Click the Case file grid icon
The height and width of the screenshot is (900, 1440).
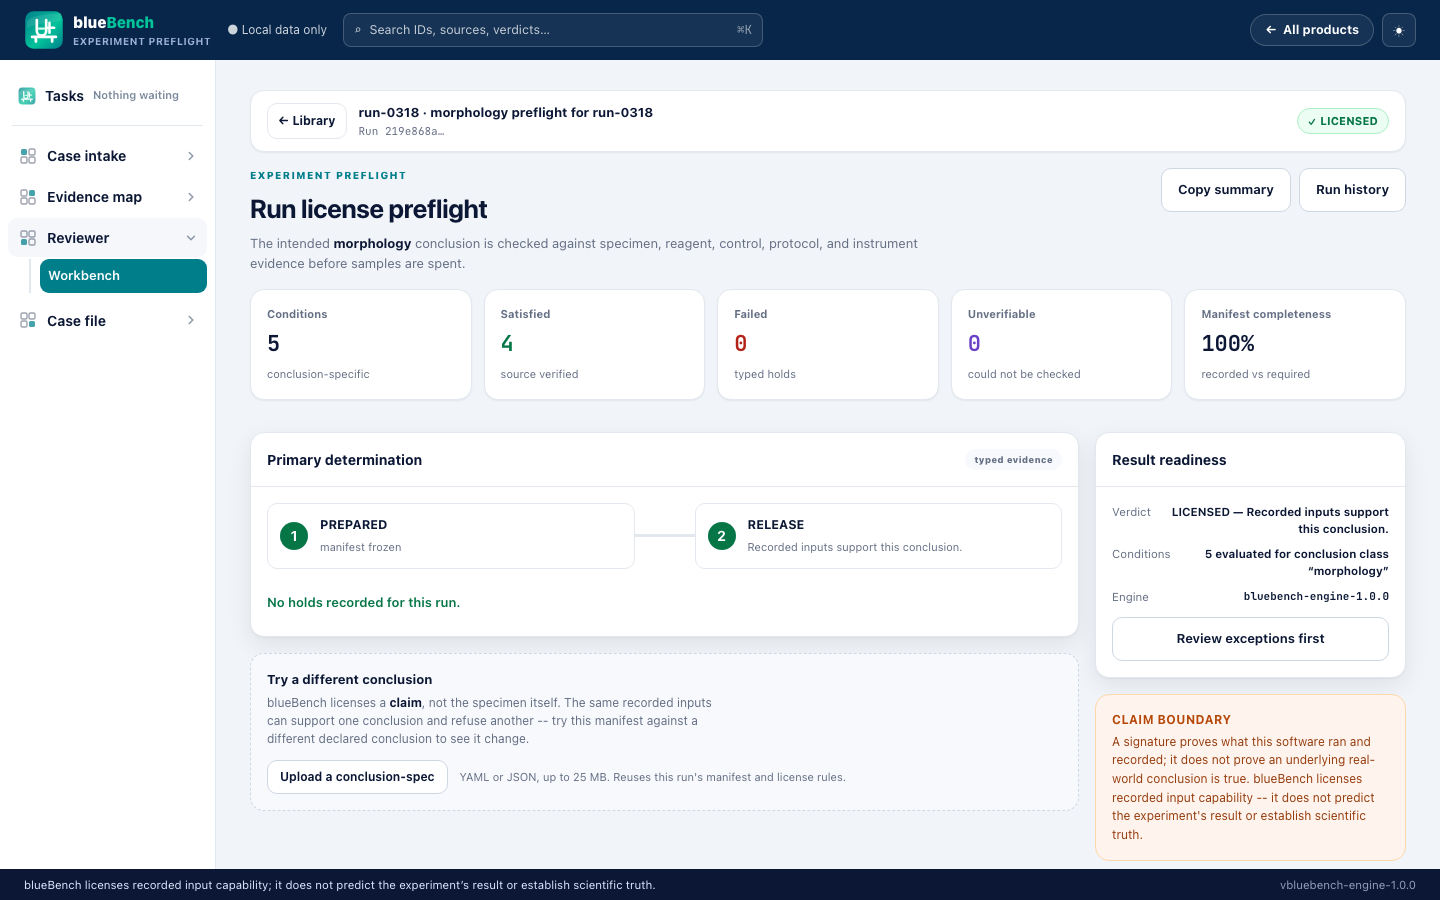click(x=28, y=320)
